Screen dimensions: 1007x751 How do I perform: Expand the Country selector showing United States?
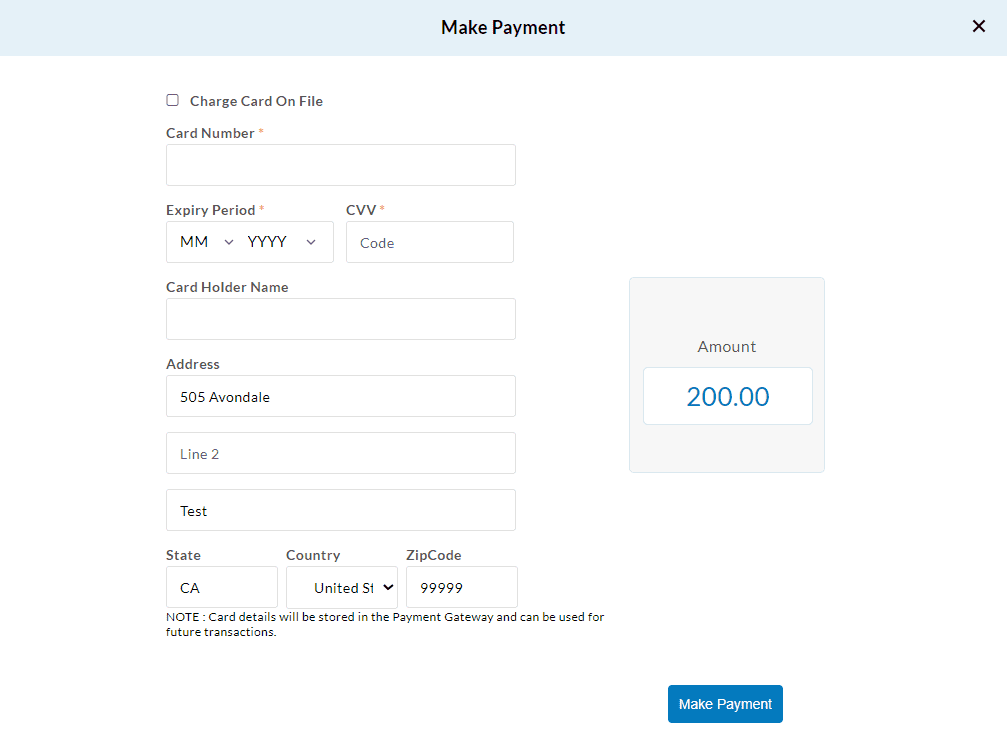[341, 587]
